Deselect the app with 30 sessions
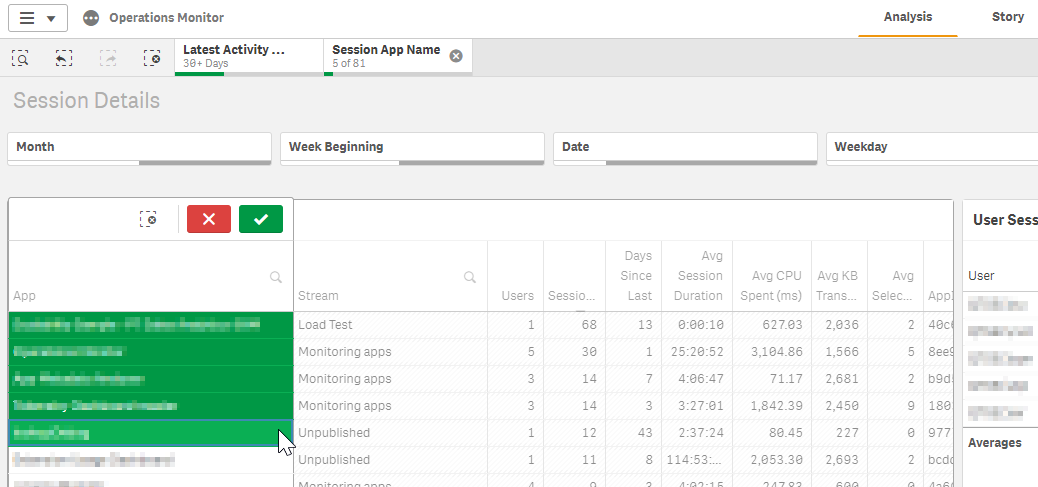 (151, 352)
